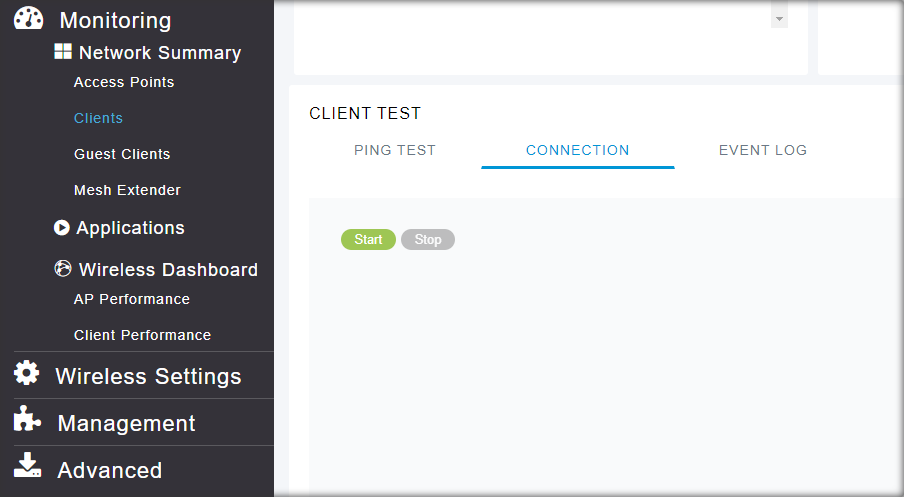The height and width of the screenshot is (497, 904).
Task: Click the Applications play-circle icon
Action: [62, 228]
